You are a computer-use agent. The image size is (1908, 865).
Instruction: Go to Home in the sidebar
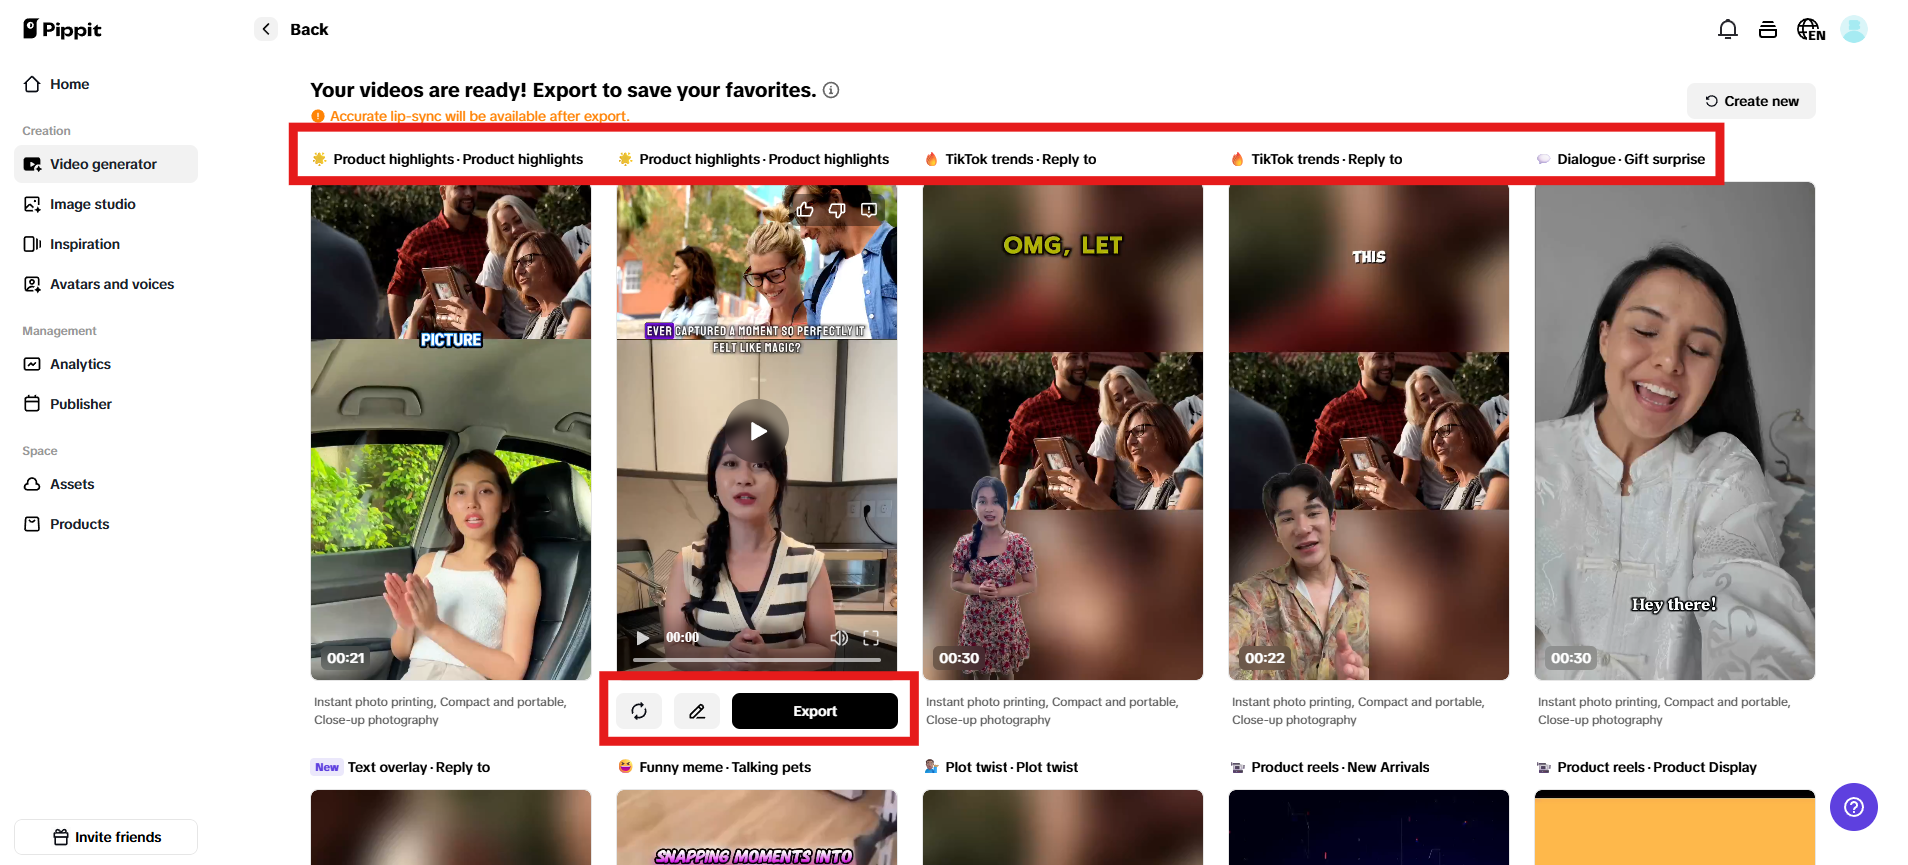click(x=106, y=84)
